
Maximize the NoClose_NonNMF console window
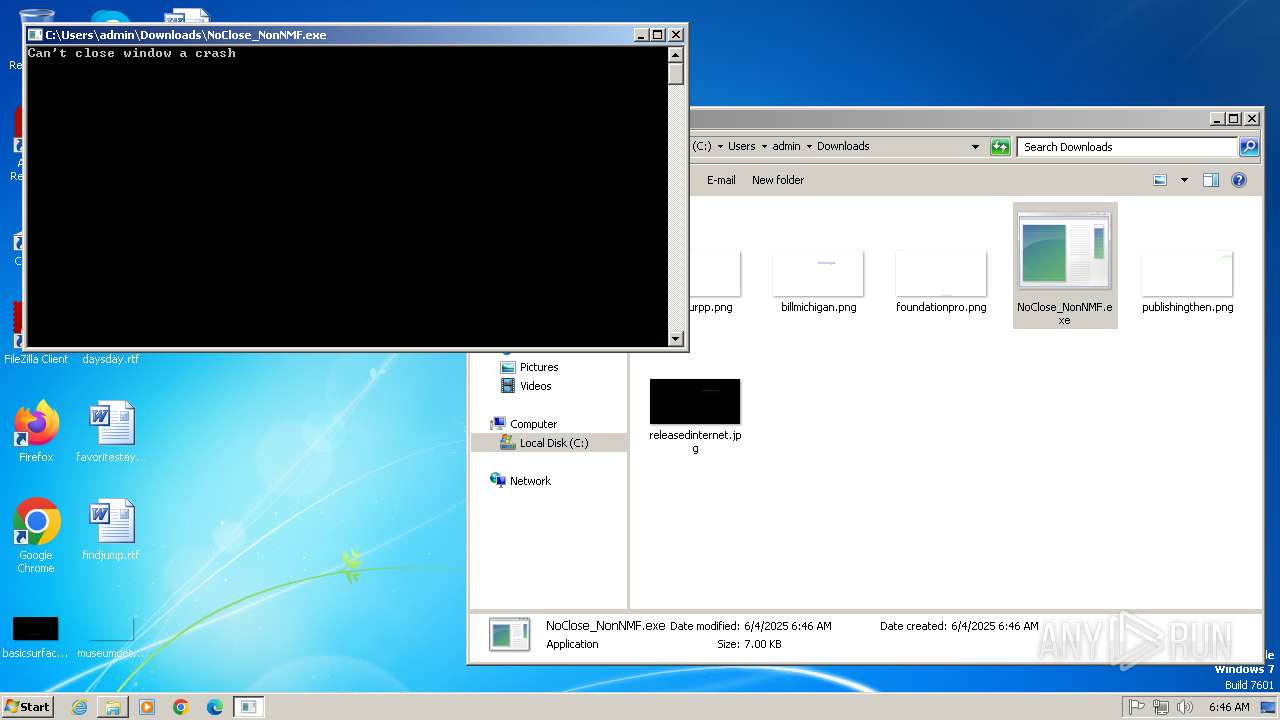point(657,35)
